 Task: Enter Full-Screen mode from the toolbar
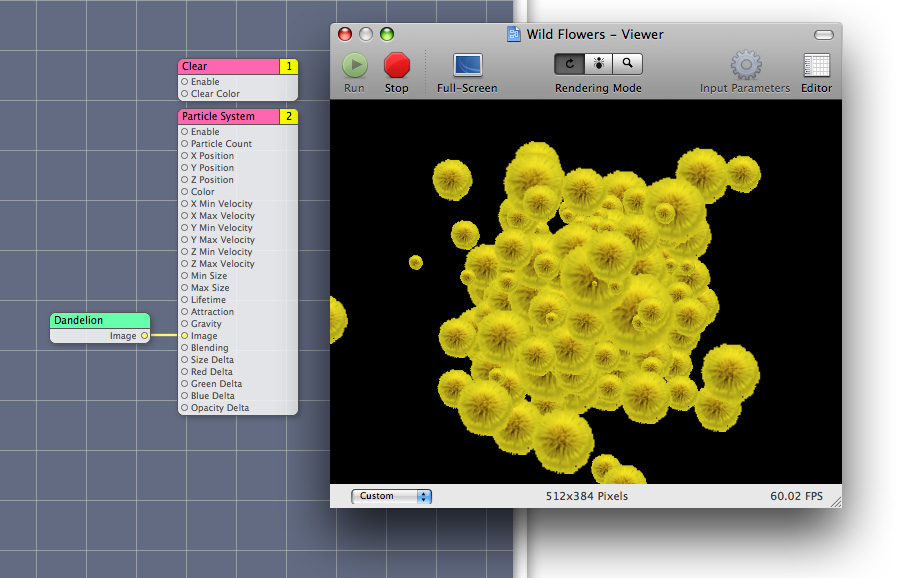click(467, 66)
